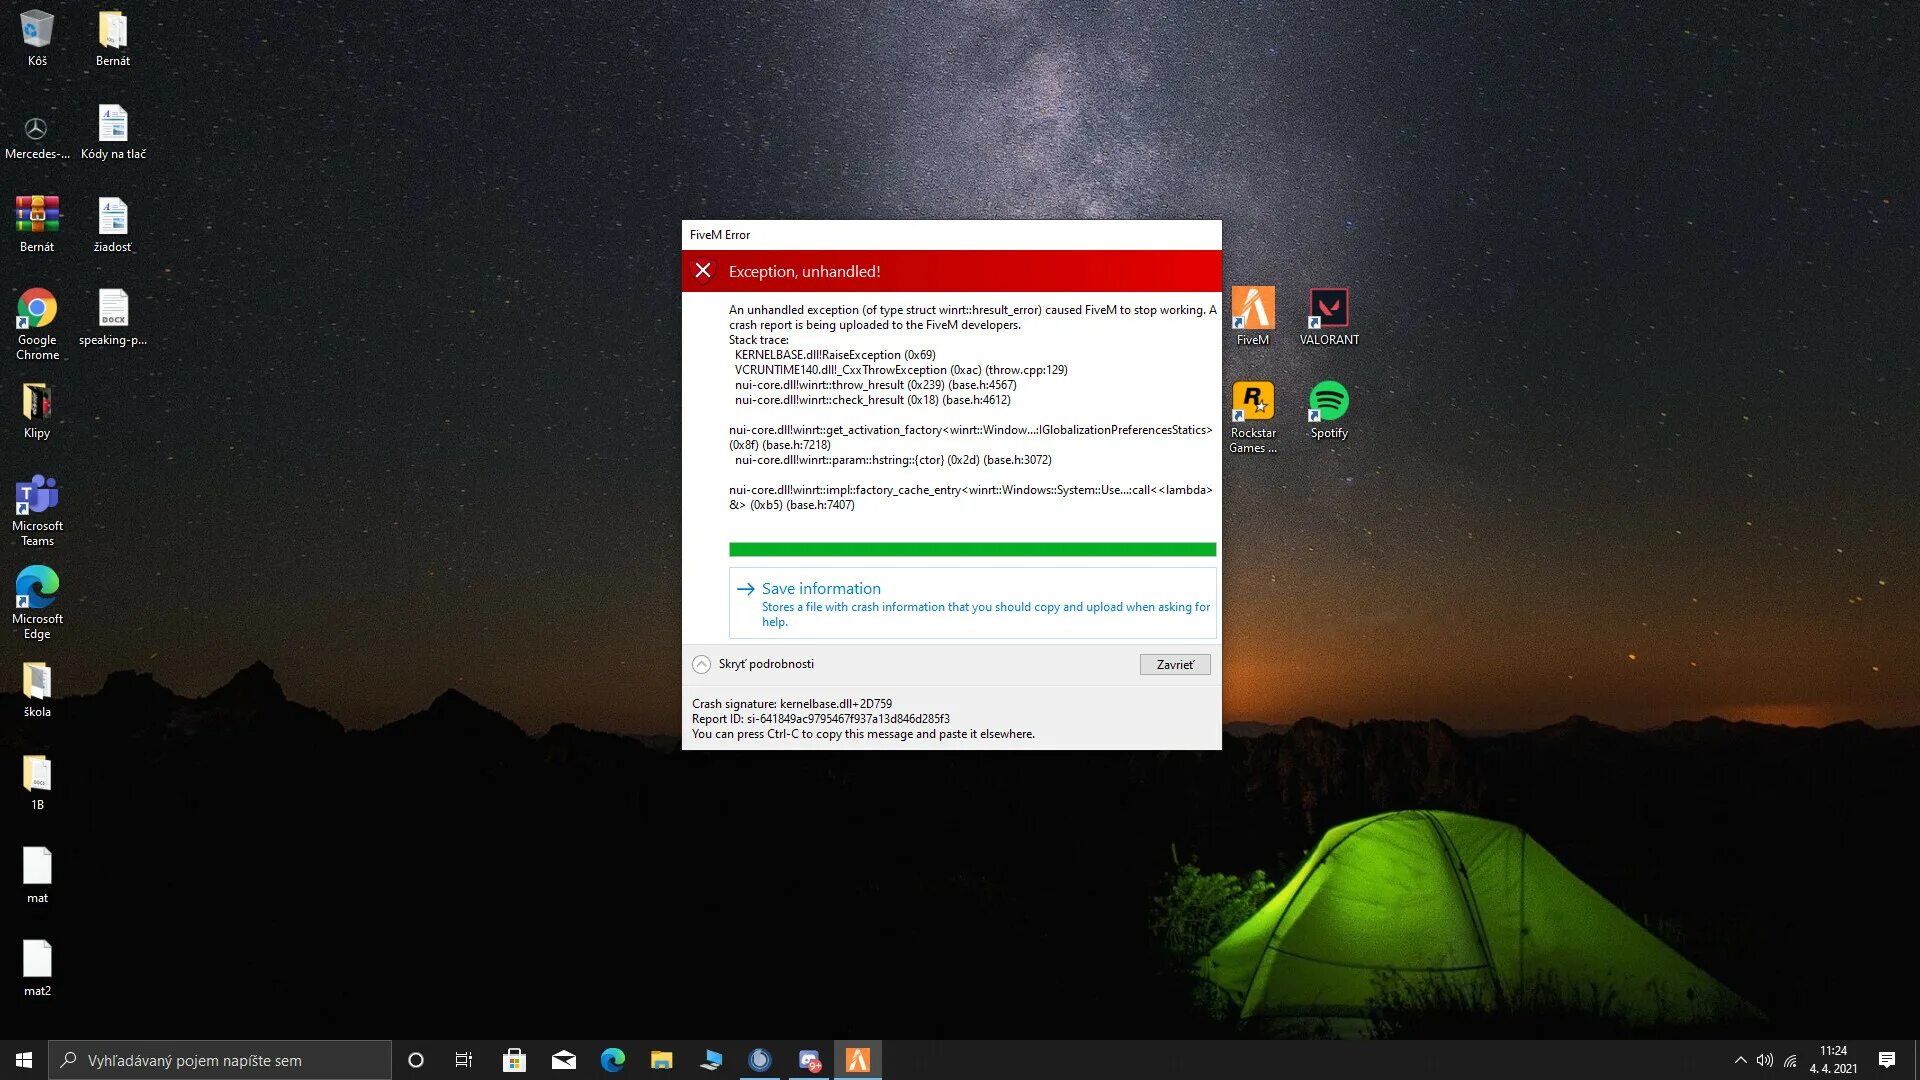Open the Mercedes desktop shortcut
This screenshot has height=1080, width=1920.
pos(37,130)
